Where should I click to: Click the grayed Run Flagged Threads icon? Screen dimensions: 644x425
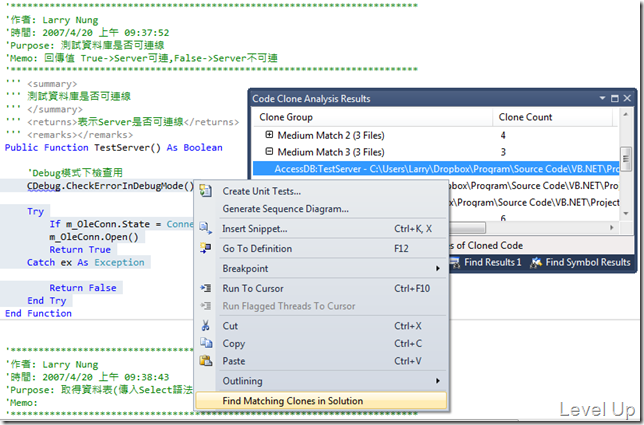click(x=205, y=306)
